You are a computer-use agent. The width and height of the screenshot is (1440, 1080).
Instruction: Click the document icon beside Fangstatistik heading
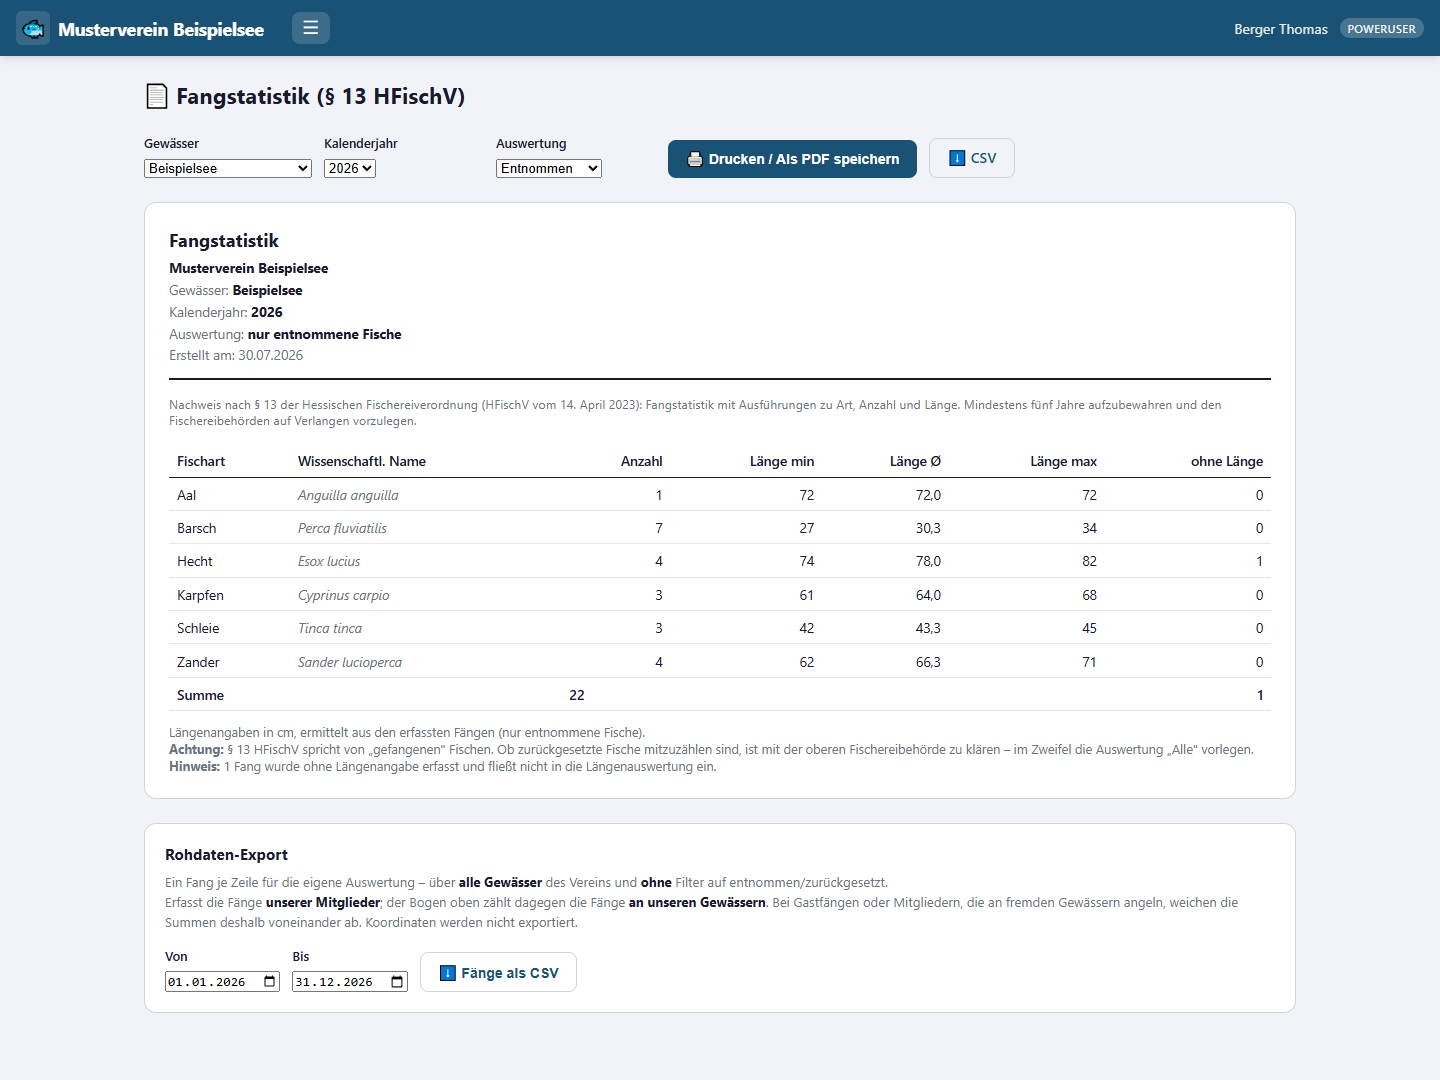click(157, 96)
